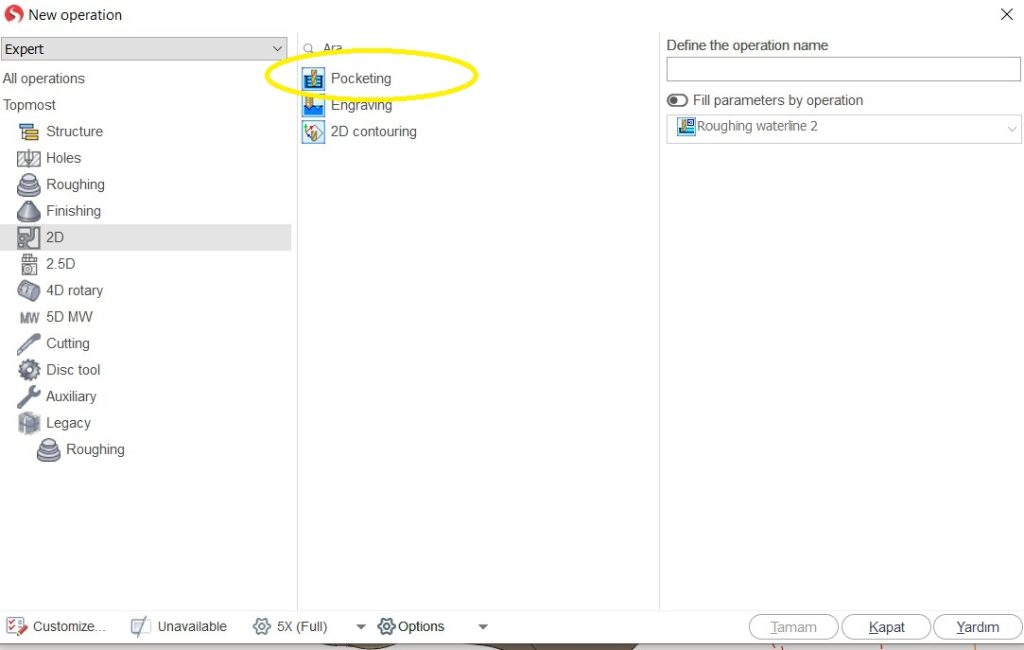
Task: Click the 4D rotary category icon
Action: pos(29,291)
